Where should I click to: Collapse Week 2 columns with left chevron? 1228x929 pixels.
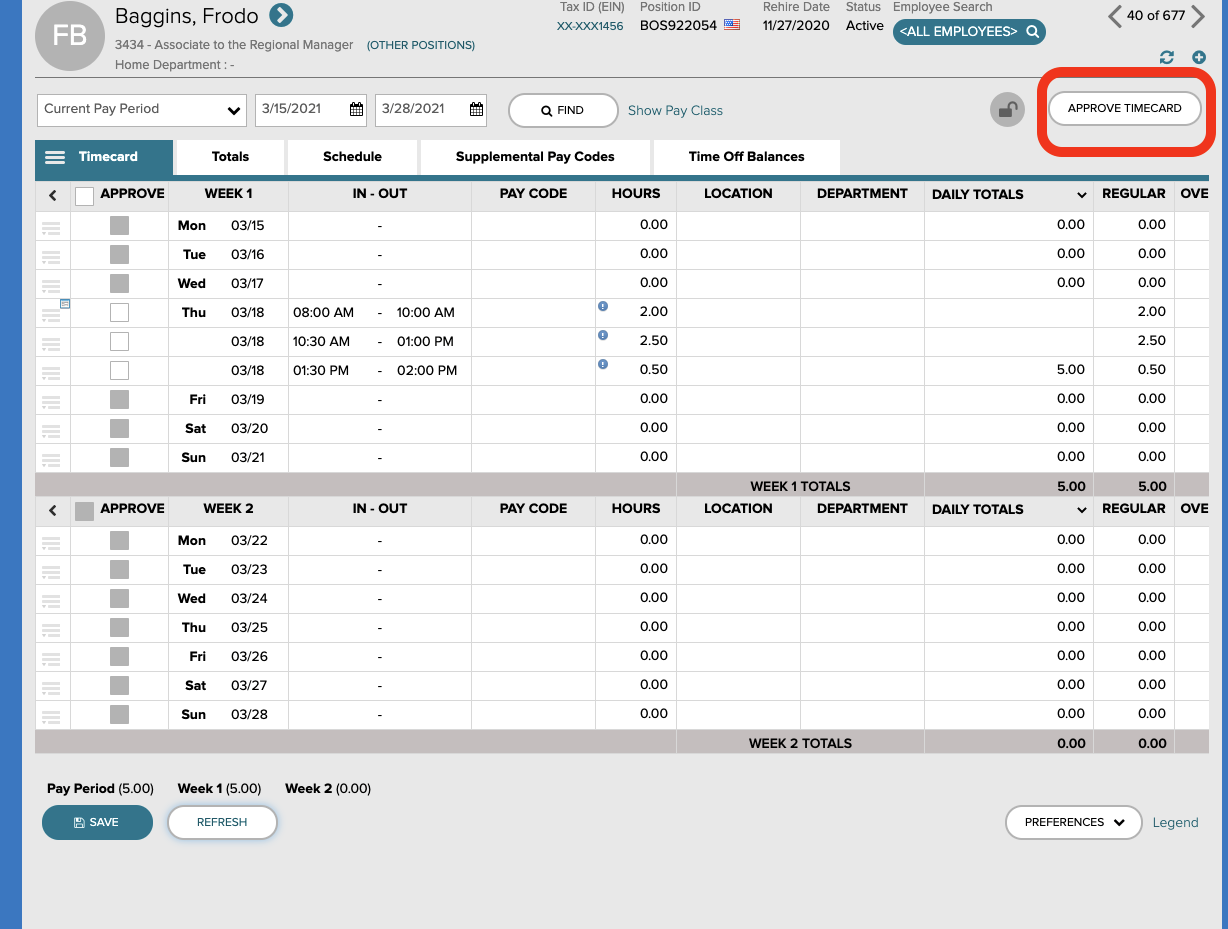pos(52,511)
